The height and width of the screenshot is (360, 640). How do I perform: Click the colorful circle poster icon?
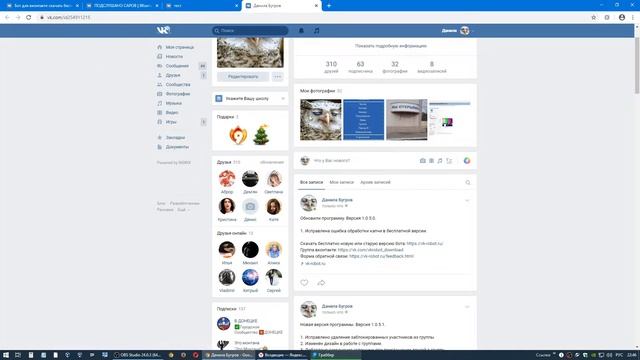(467, 161)
